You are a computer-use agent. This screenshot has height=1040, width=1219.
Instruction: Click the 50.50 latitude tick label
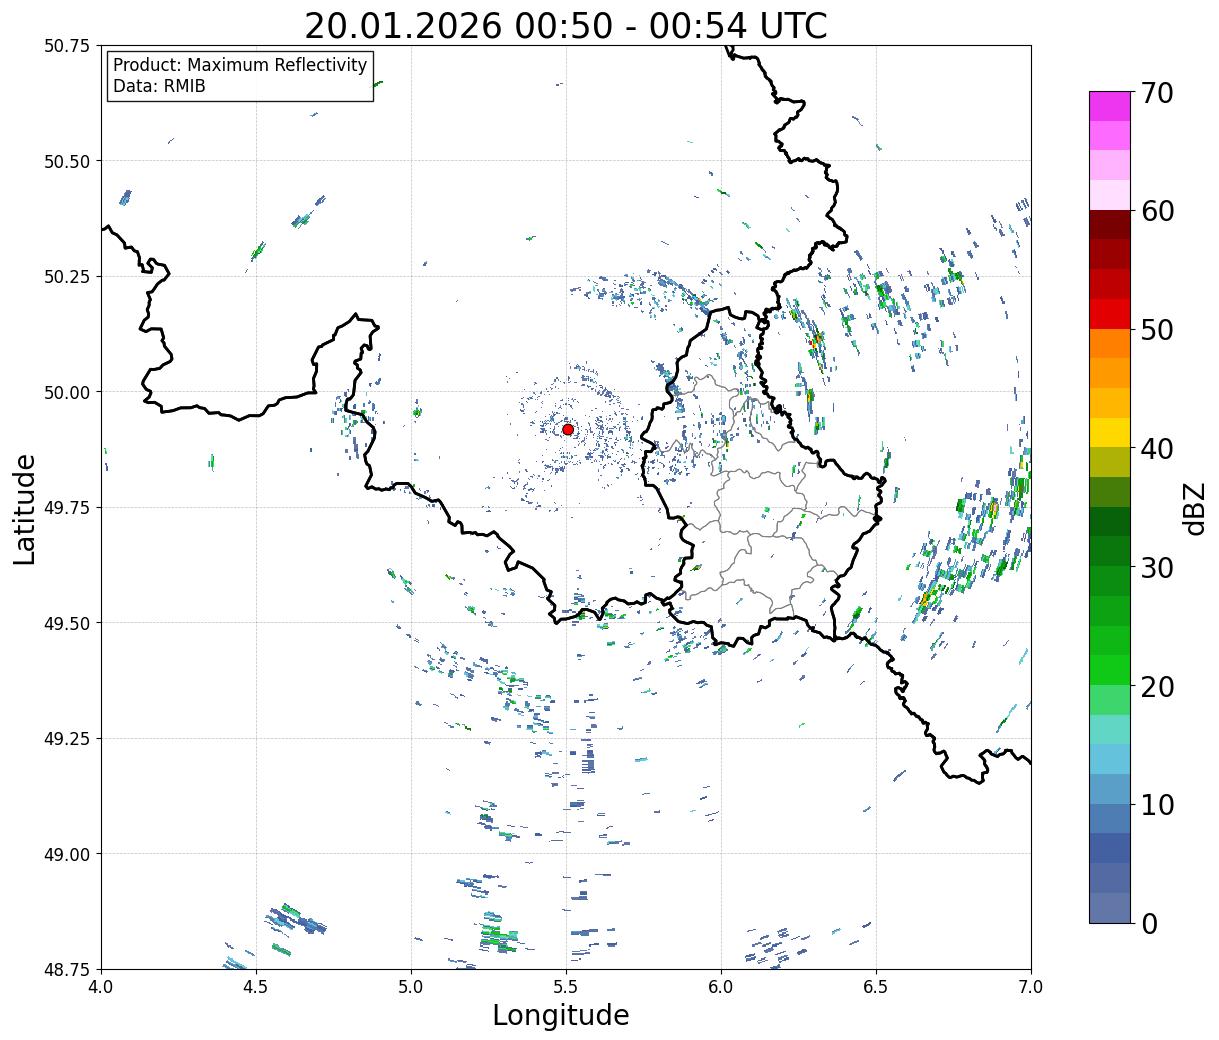click(x=67, y=161)
